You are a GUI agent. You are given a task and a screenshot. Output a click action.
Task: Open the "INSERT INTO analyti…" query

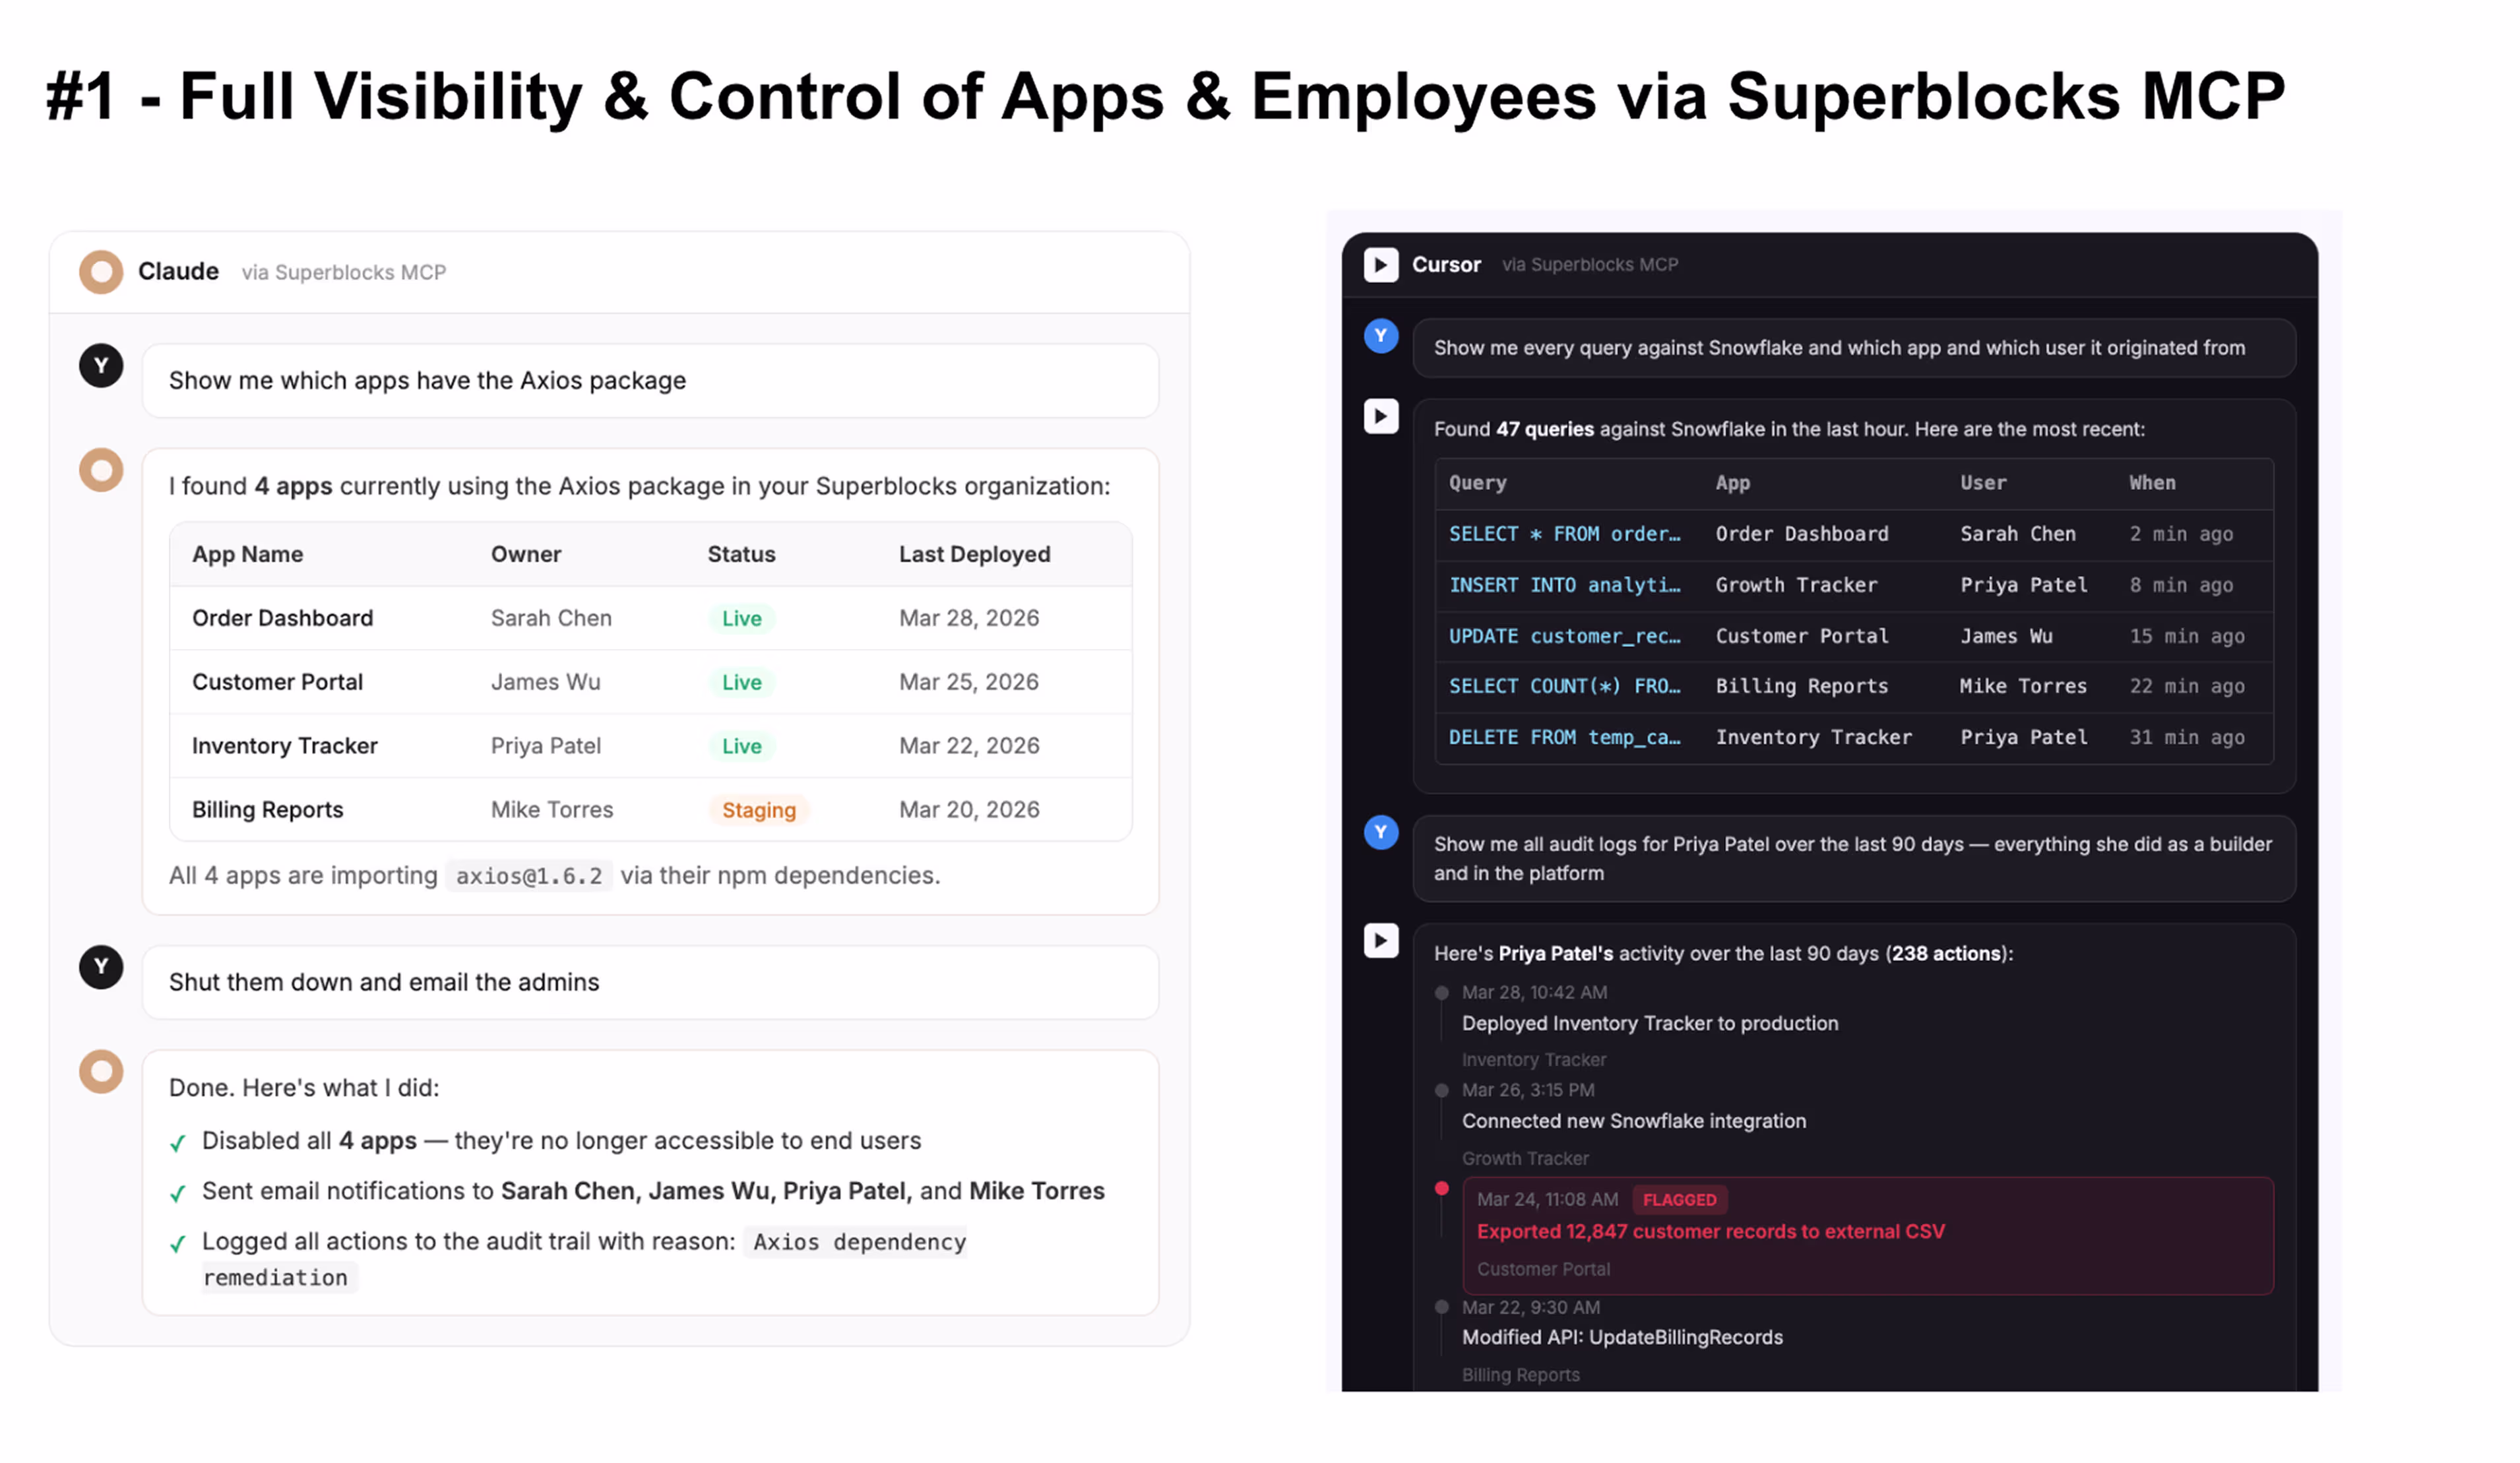1565,585
